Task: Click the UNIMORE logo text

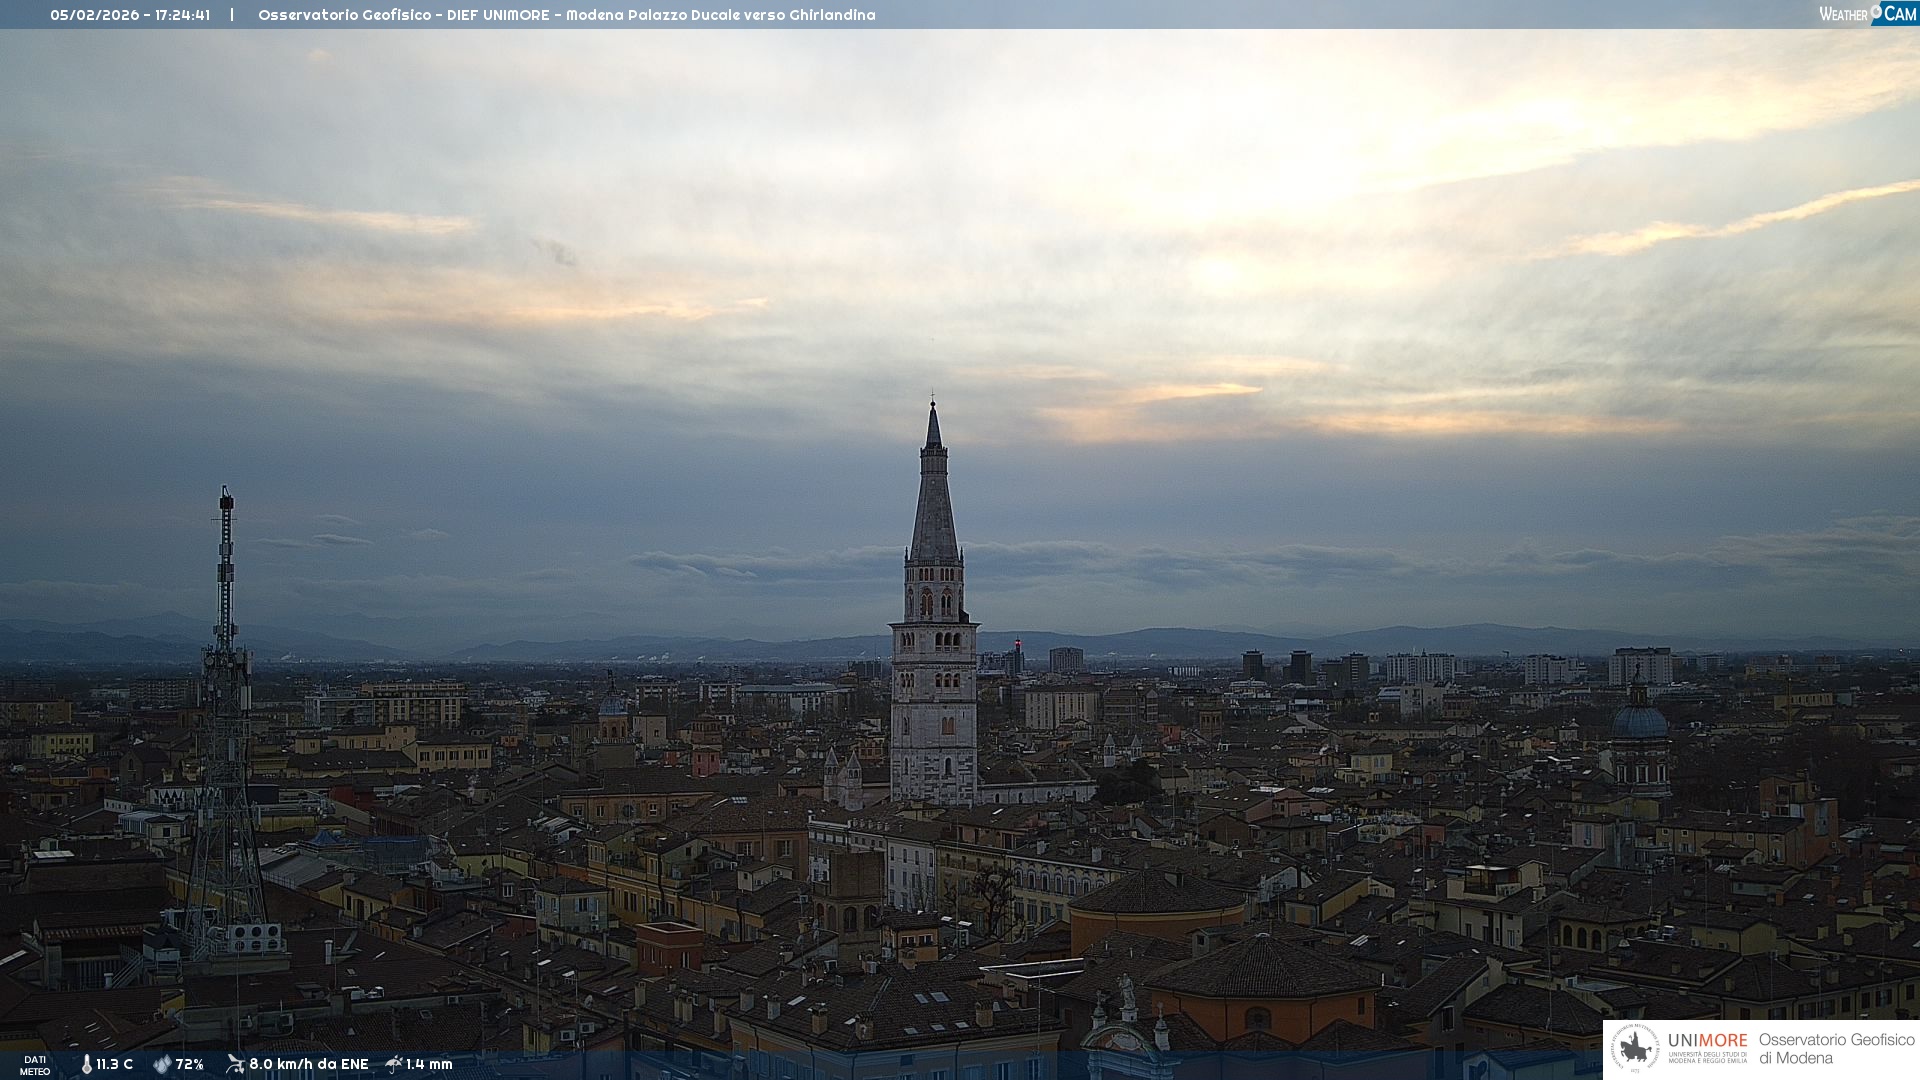Action: (1707, 1041)
